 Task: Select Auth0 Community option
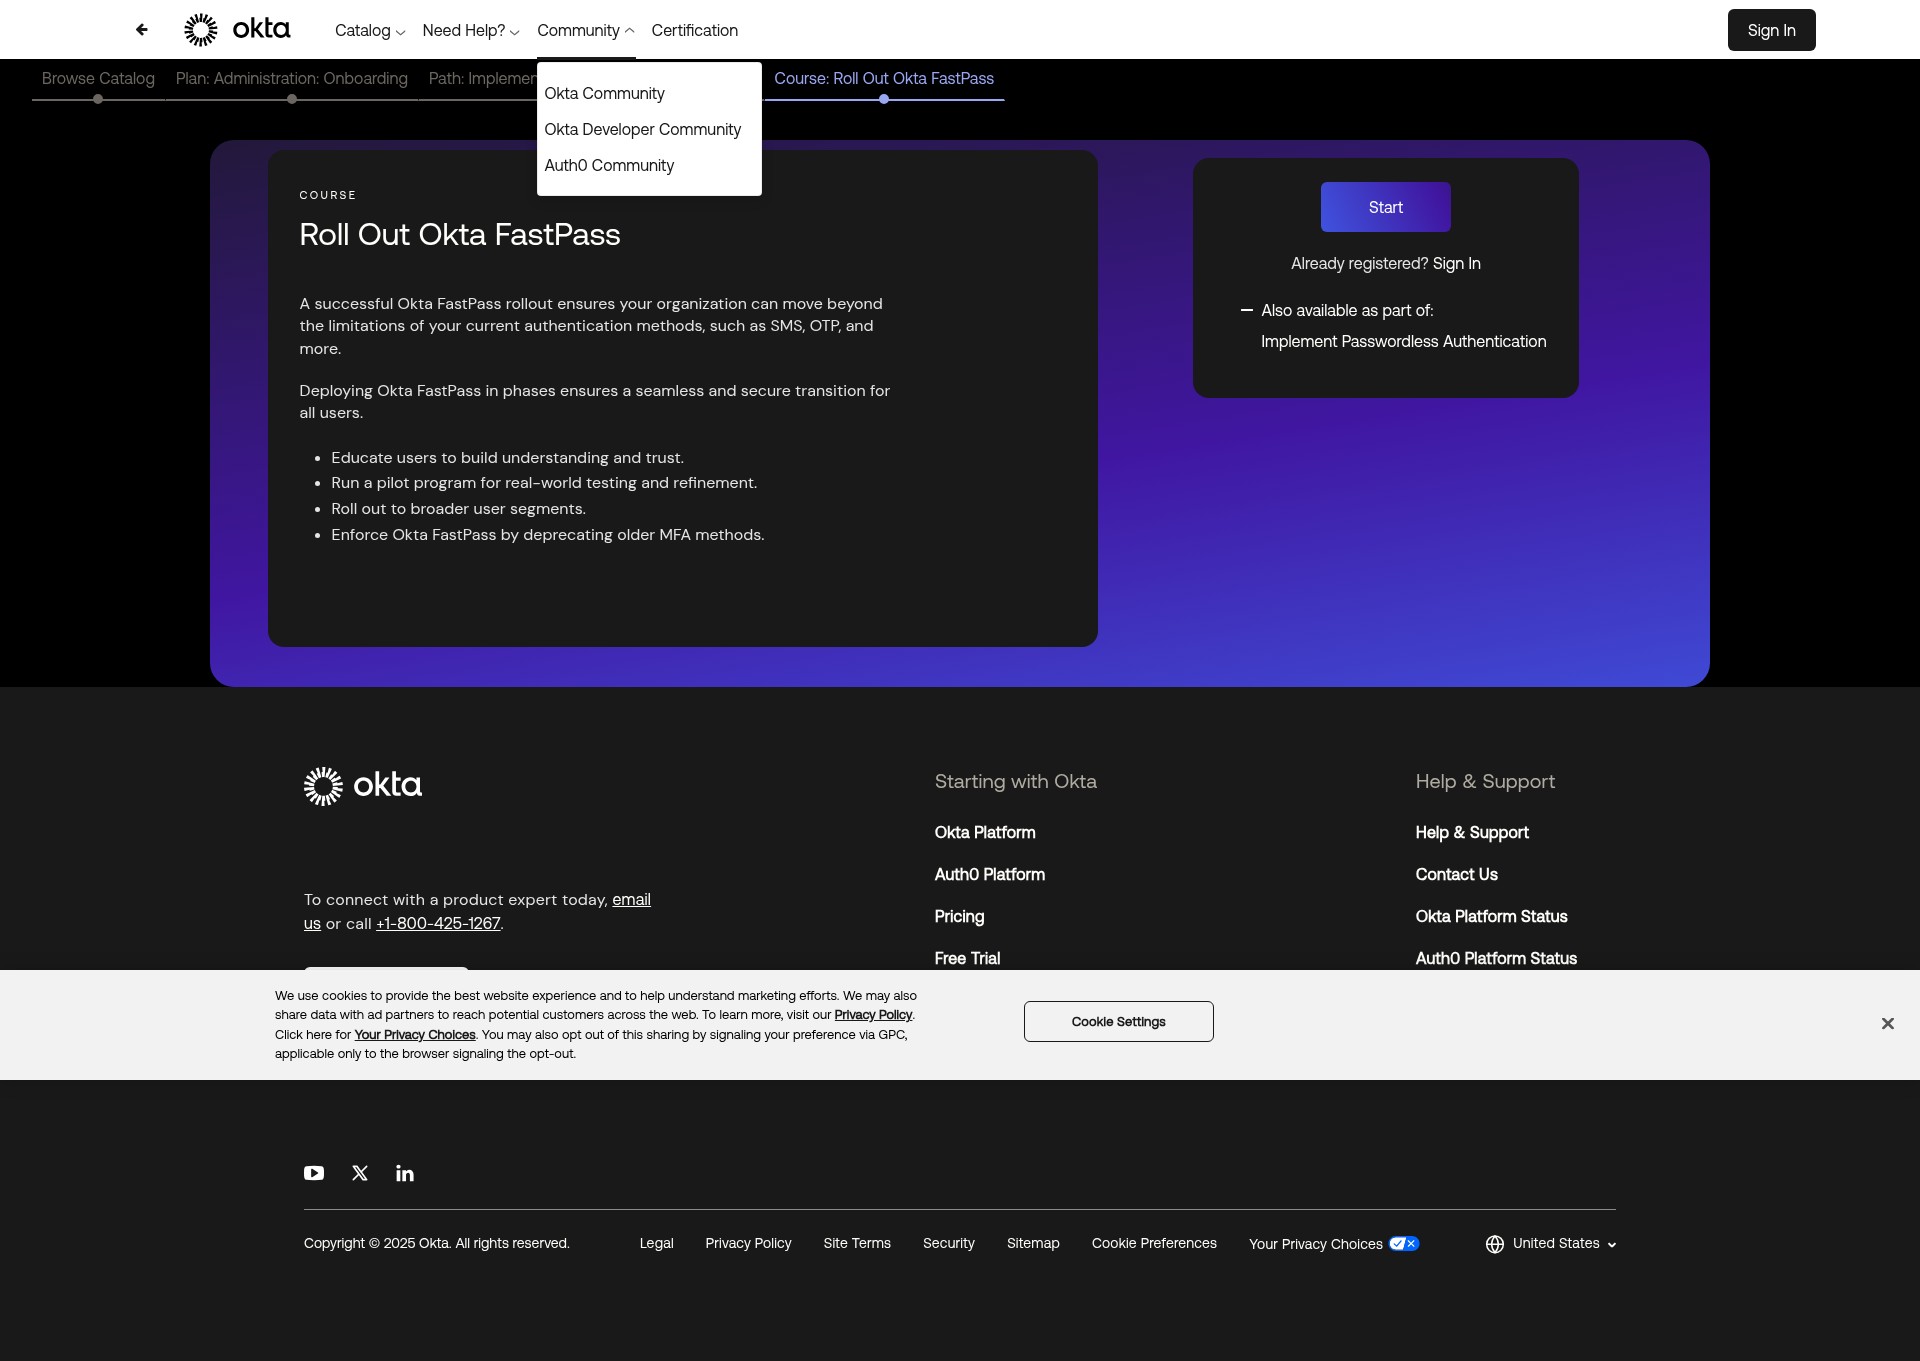tap(610, 165)
